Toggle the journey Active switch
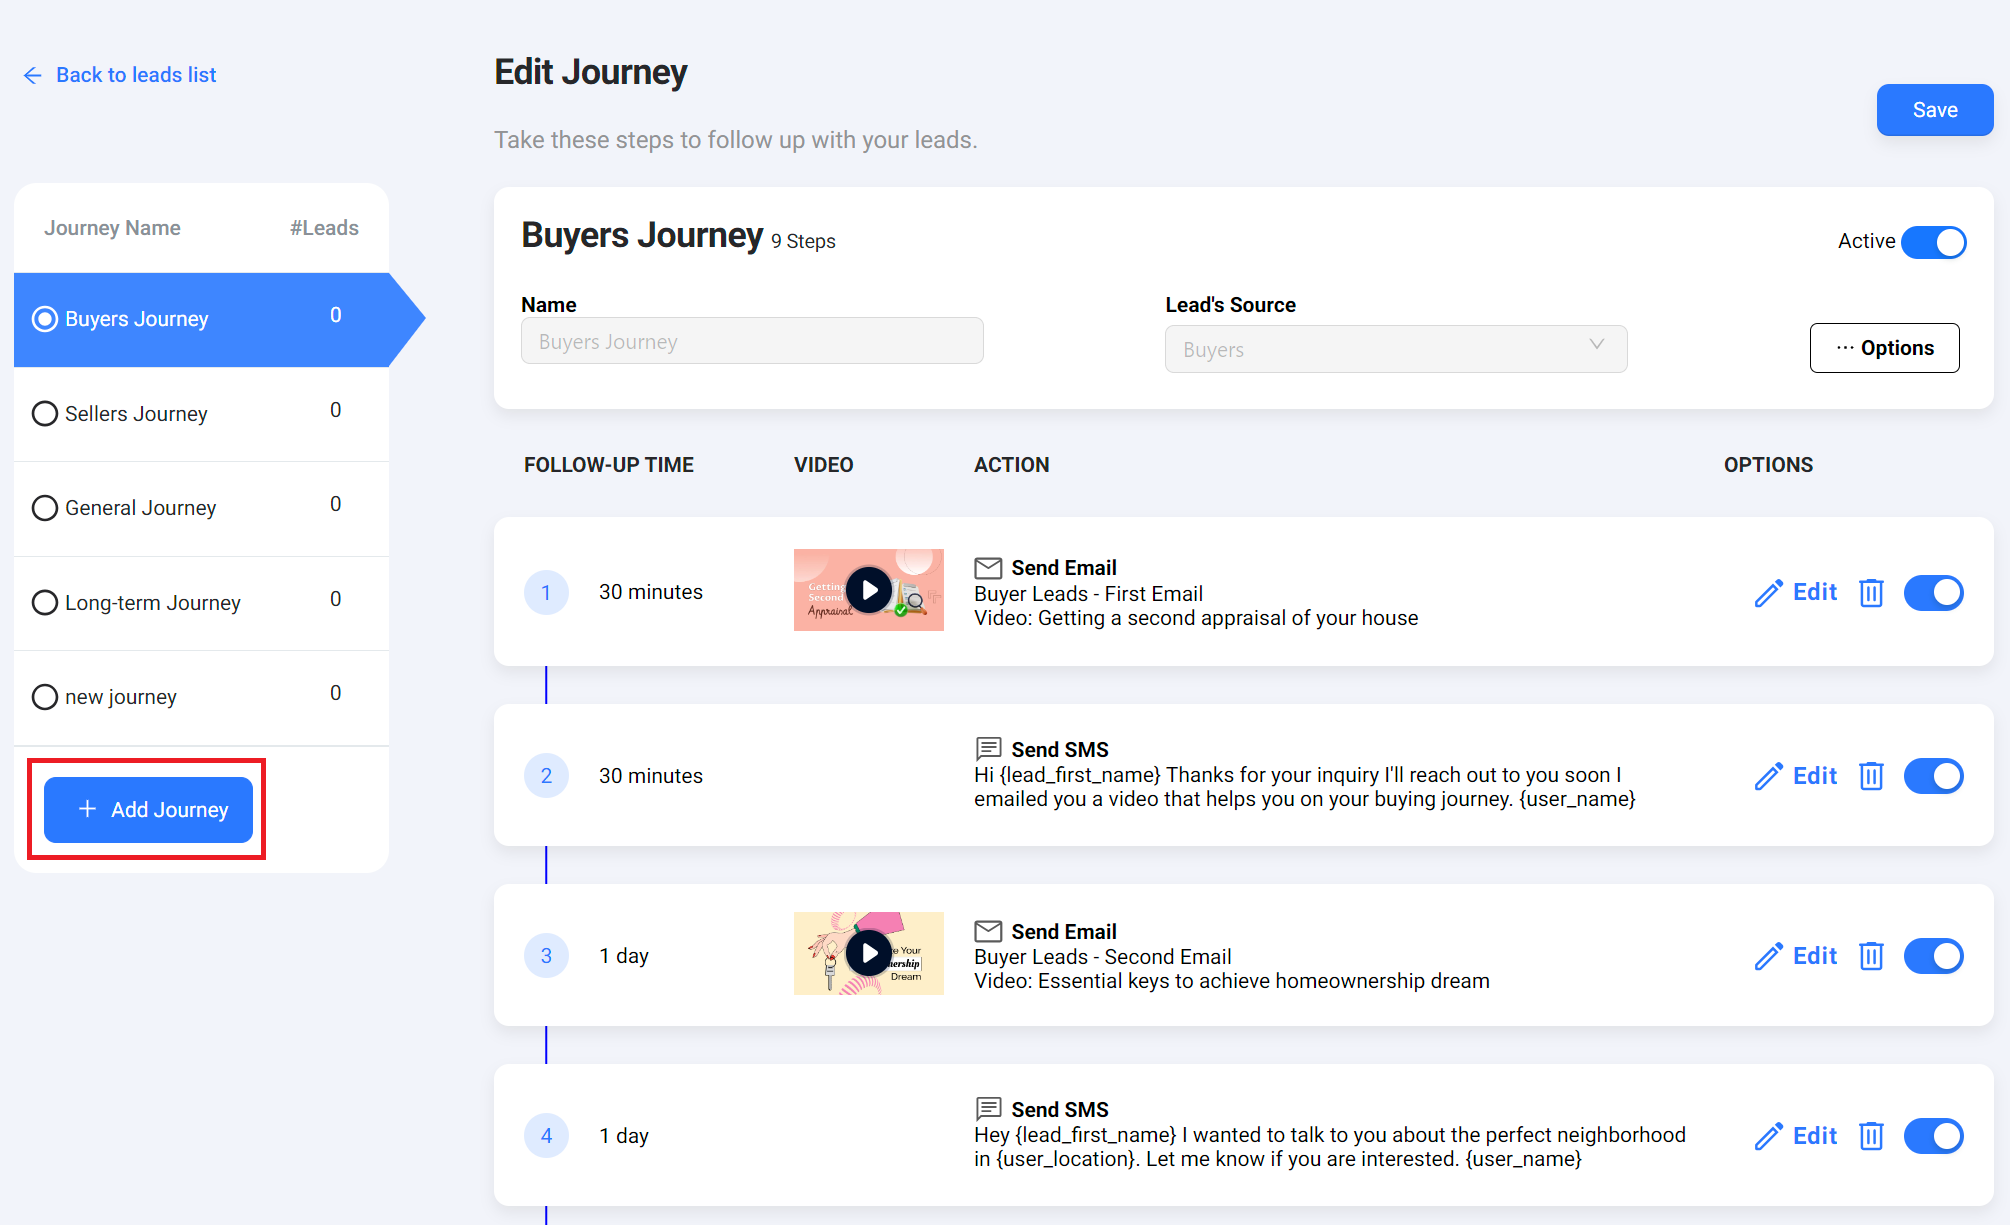Image resolution: width=2010 pixels, height=1225 pixels. (1933, 242)
